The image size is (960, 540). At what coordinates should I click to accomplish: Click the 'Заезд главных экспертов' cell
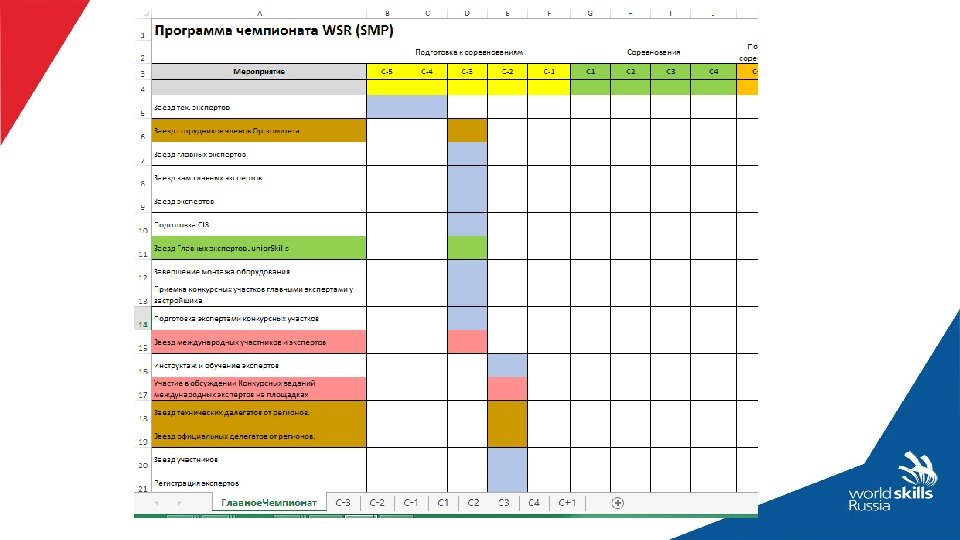click(x=259, y=154)
